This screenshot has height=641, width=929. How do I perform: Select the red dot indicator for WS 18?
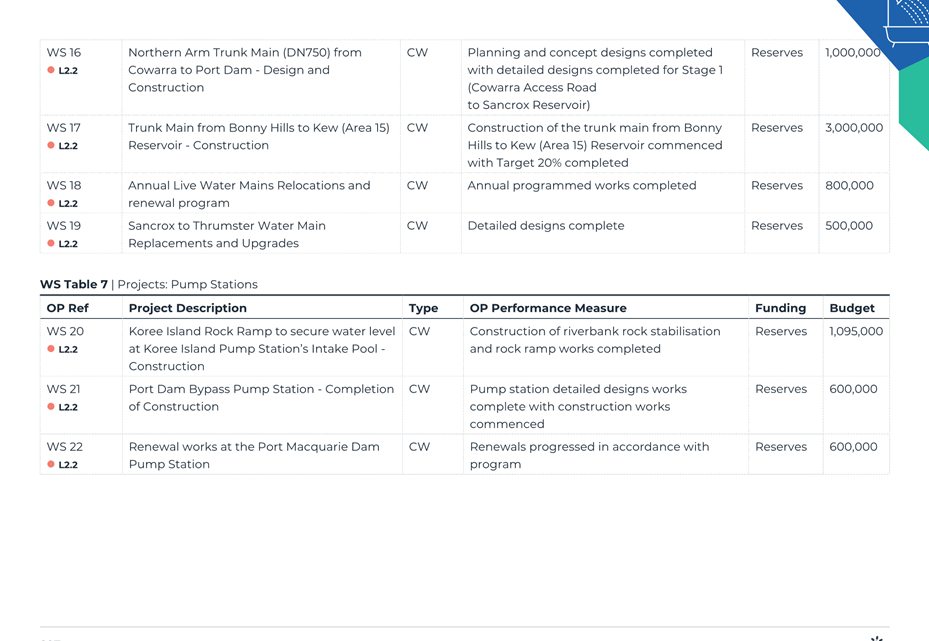tap(51, 203)
